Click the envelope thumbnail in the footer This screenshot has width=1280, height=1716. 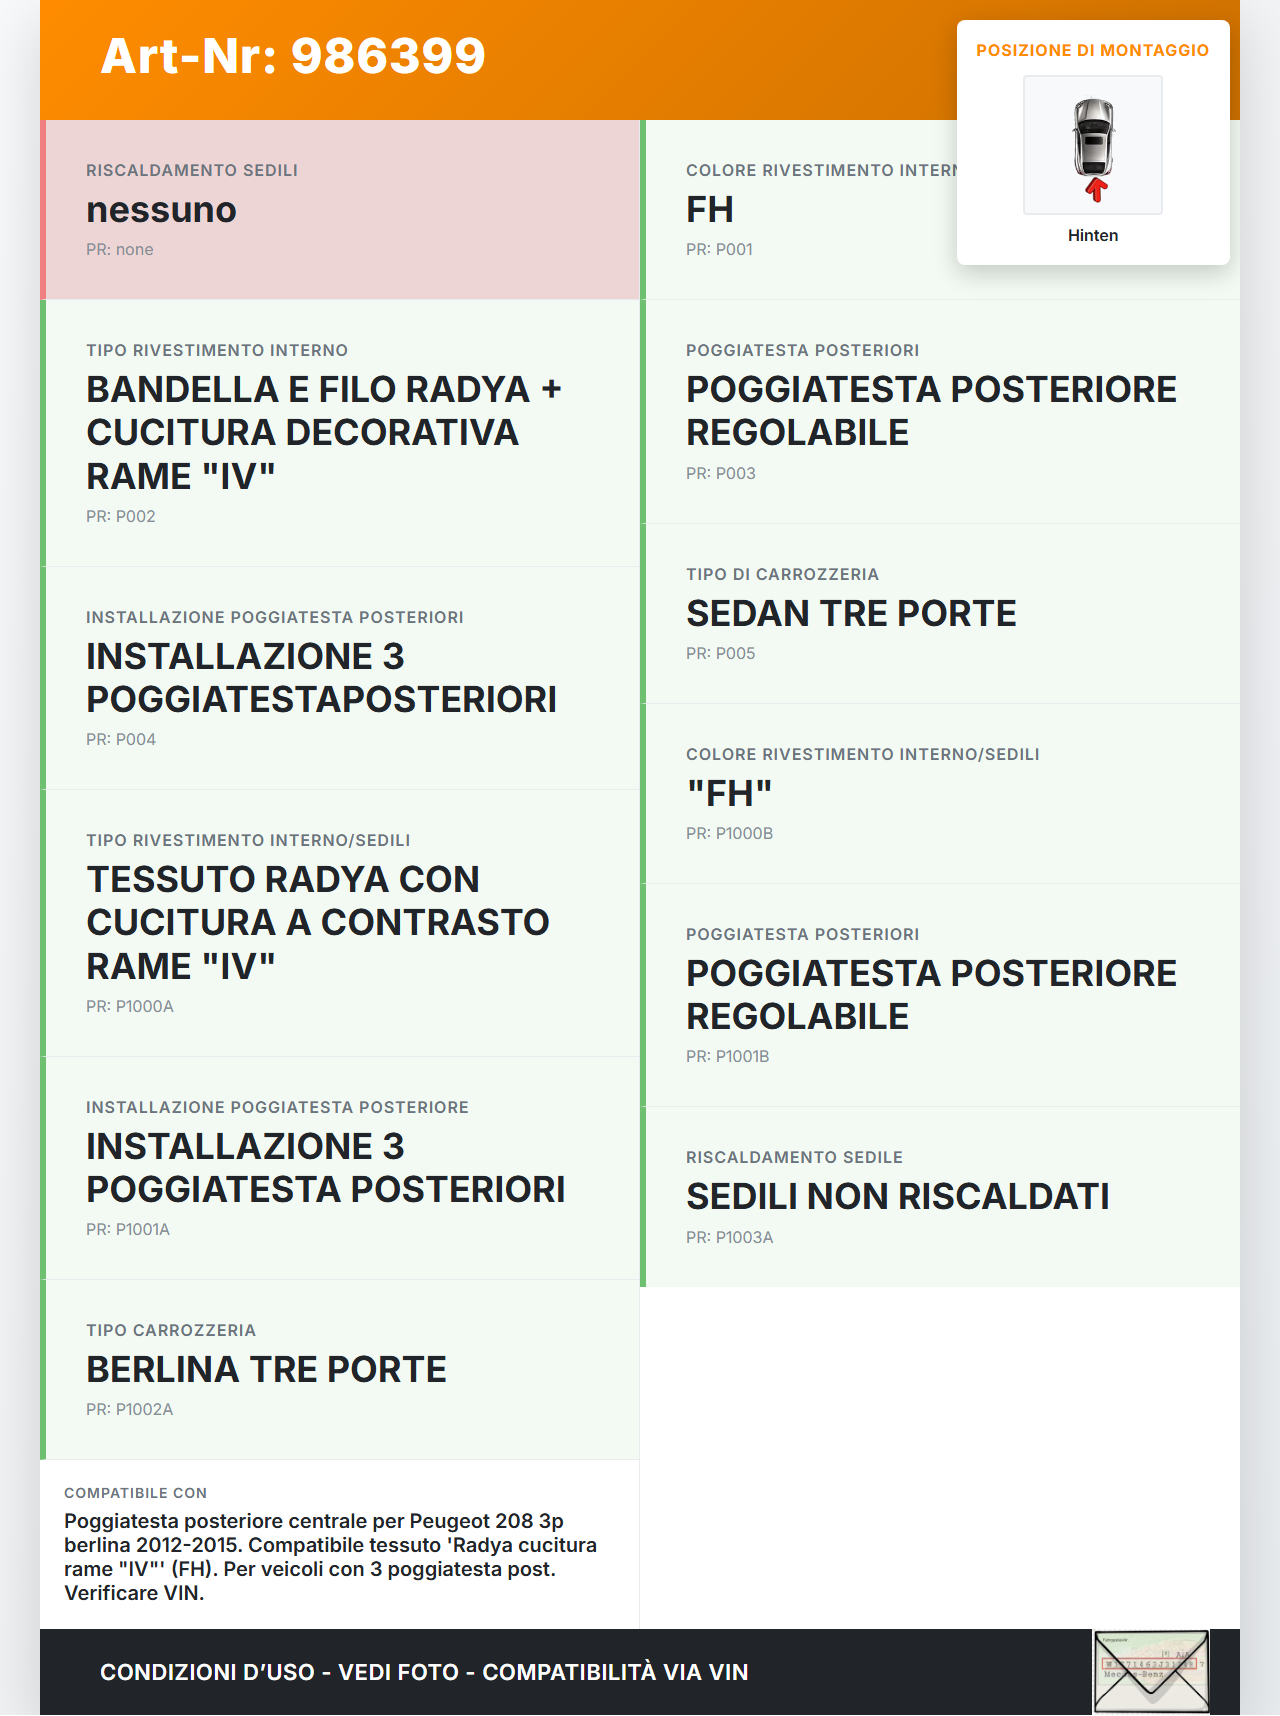pos(1151,1672)
